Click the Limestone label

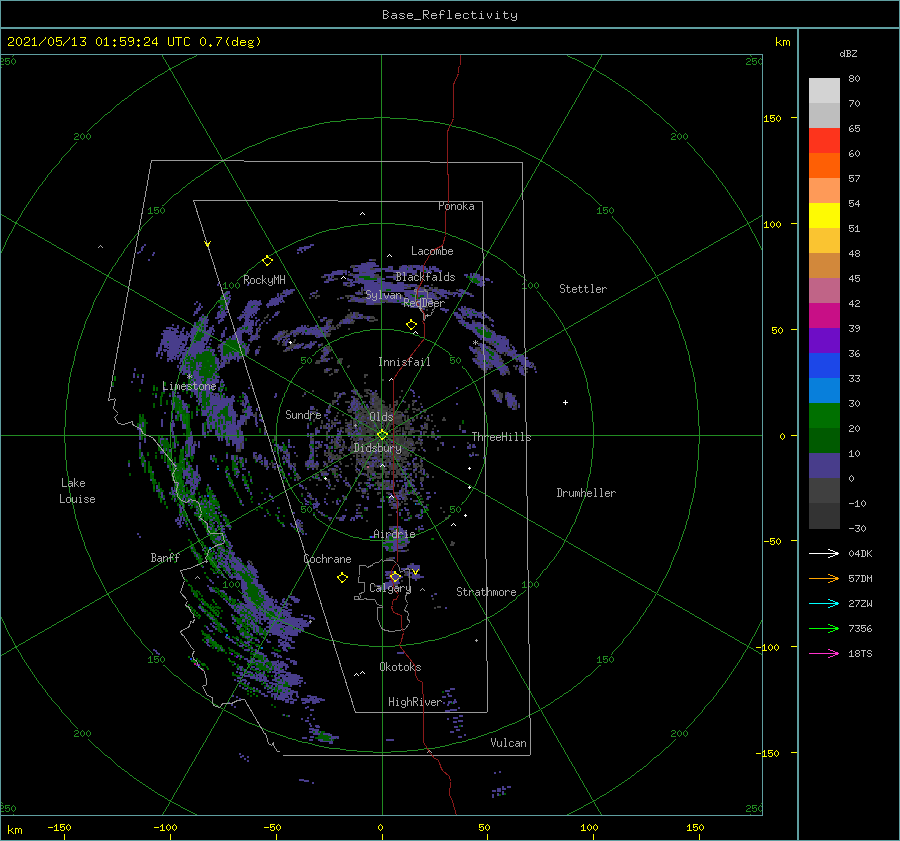point(189,386)
